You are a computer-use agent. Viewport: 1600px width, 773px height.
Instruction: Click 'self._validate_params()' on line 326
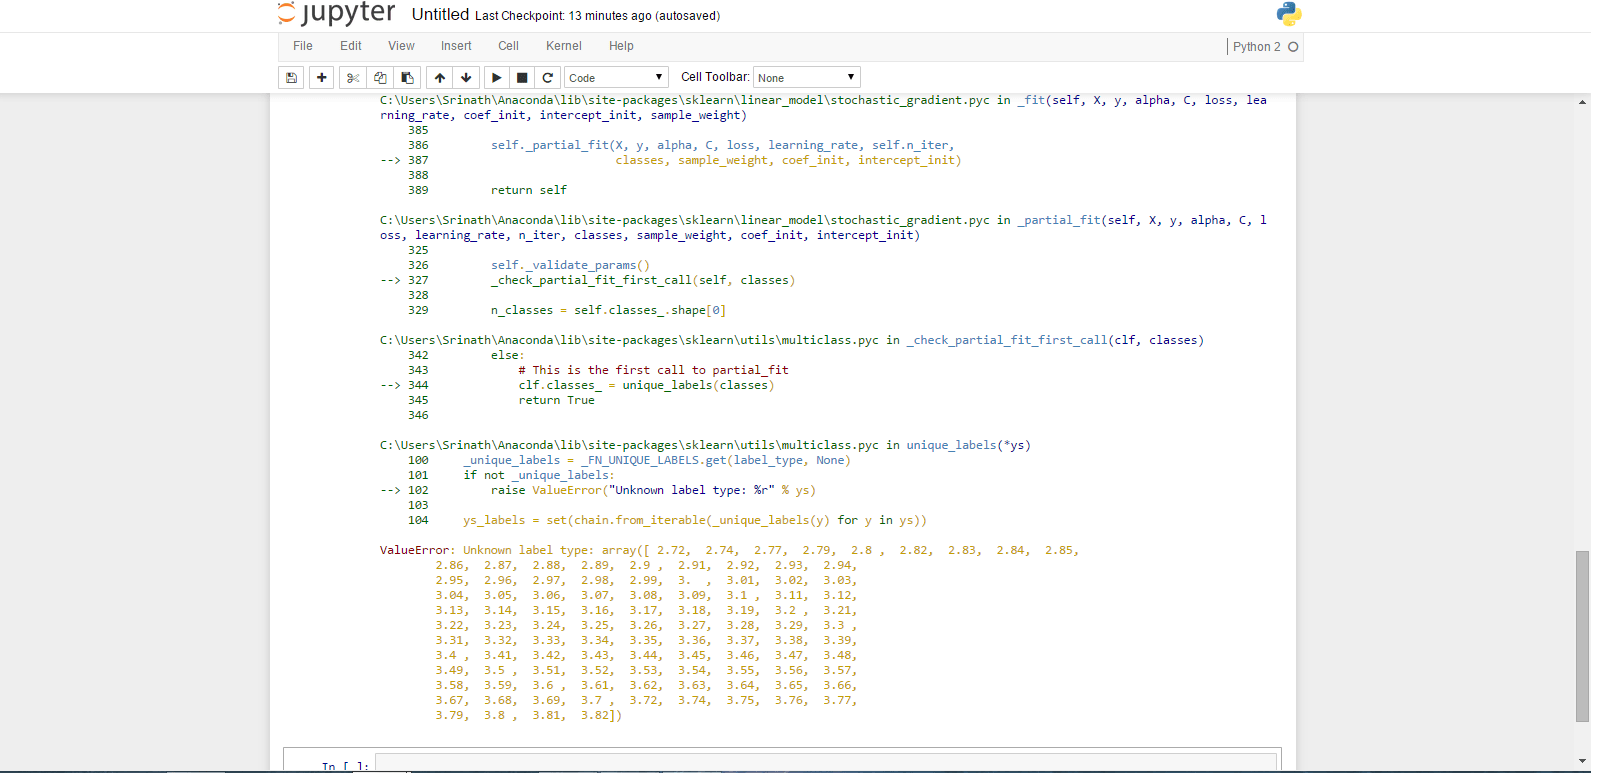point(570,265)
